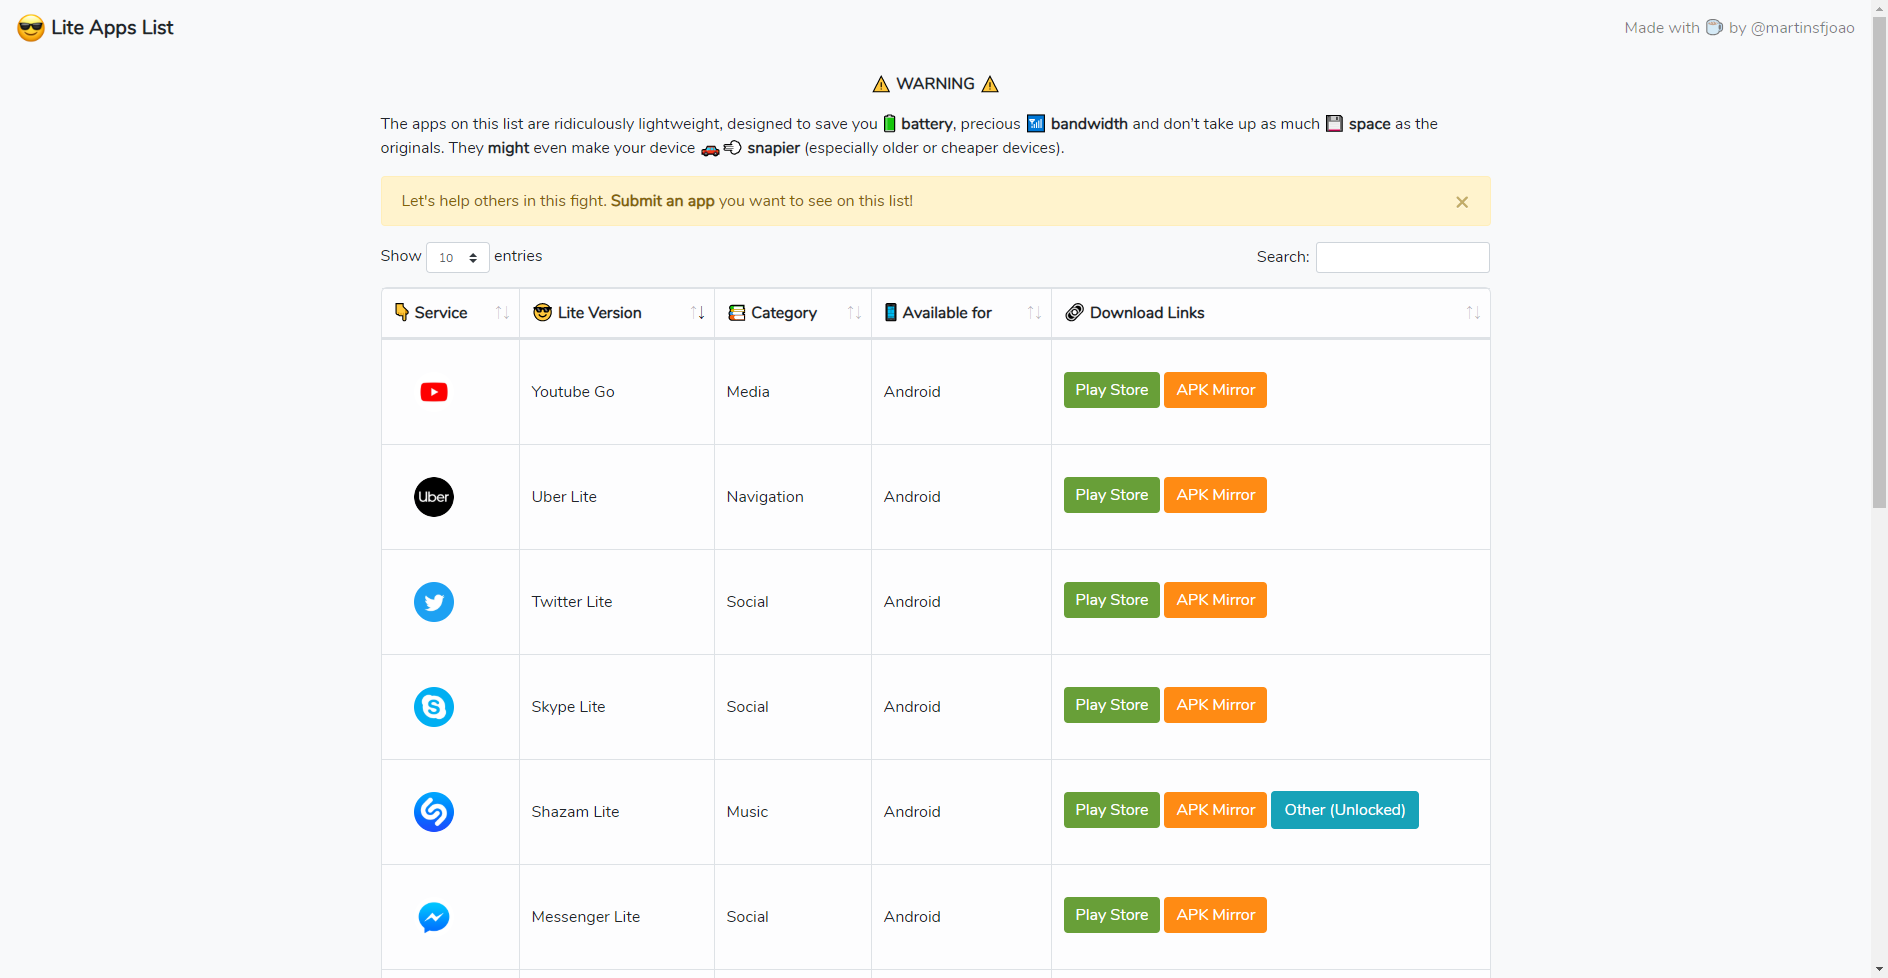Screen dimensions: 1888x978
Task: Open the @martinsfjoao author link
Action: (1802, 28)
